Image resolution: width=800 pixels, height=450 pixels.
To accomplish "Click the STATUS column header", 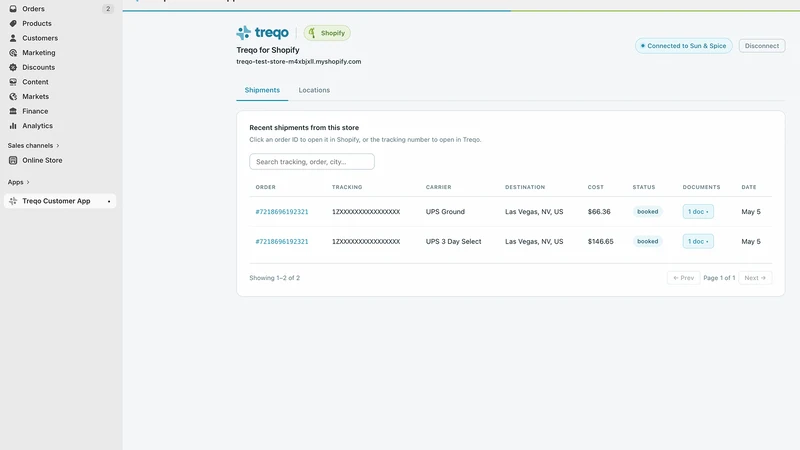I will click(644, 187).
